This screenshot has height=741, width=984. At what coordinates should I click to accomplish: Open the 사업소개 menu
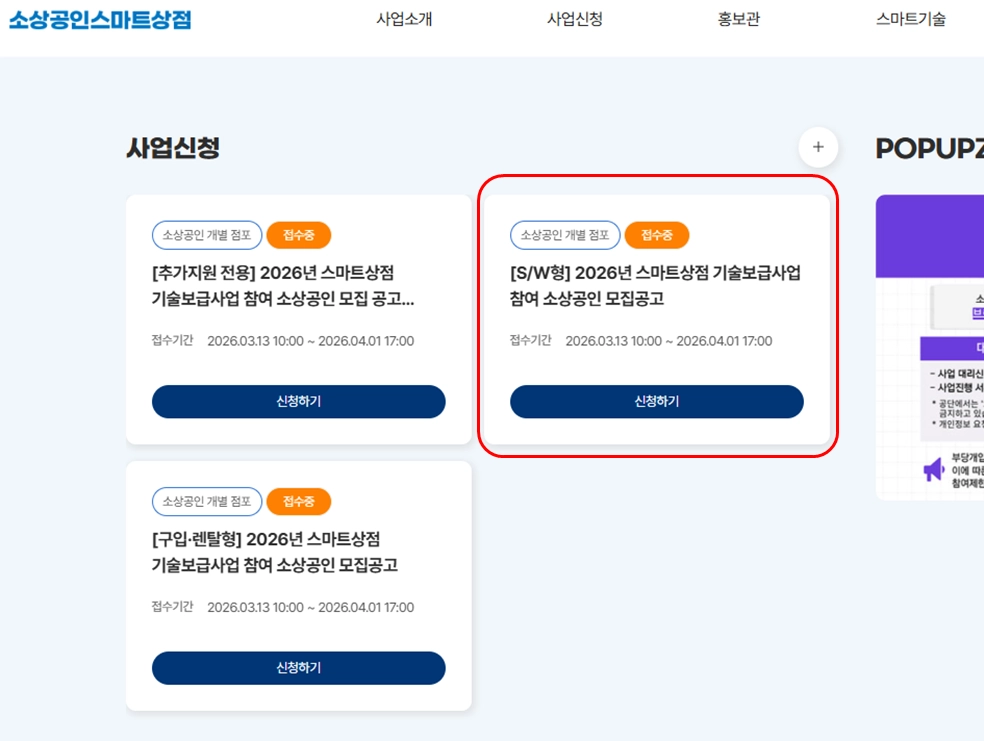pos(404,19)
